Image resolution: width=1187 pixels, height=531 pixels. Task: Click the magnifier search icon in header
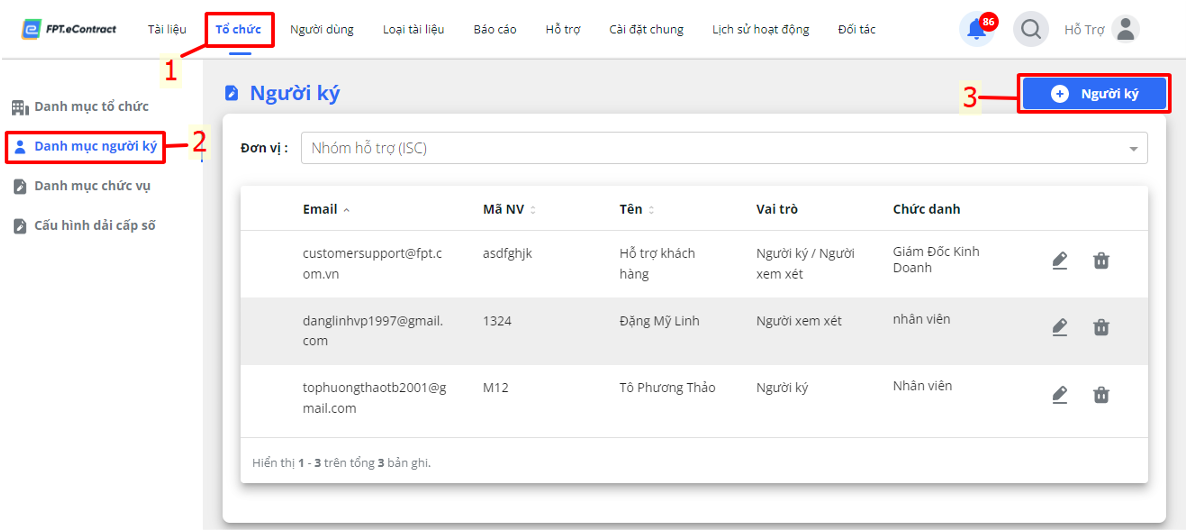tap(1030, 30)
